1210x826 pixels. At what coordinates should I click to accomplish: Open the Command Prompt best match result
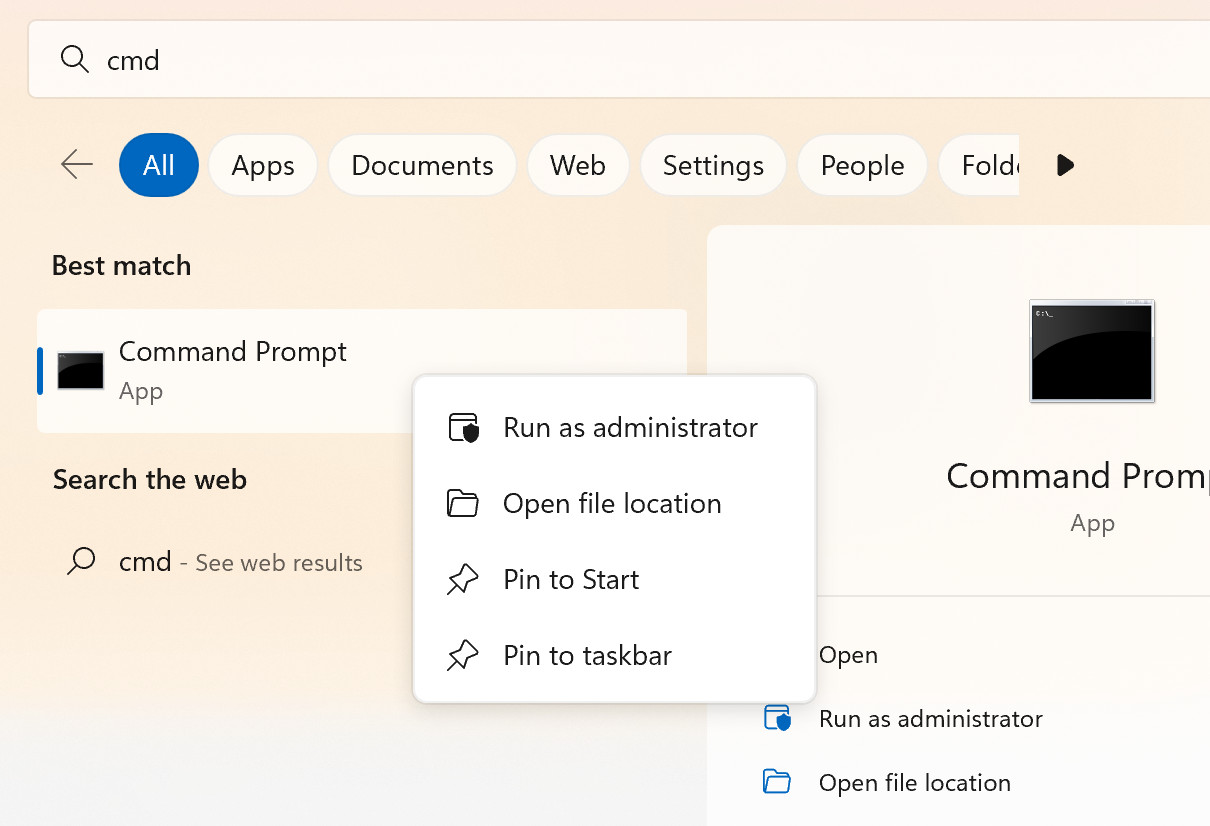click(x=362, y=371)
